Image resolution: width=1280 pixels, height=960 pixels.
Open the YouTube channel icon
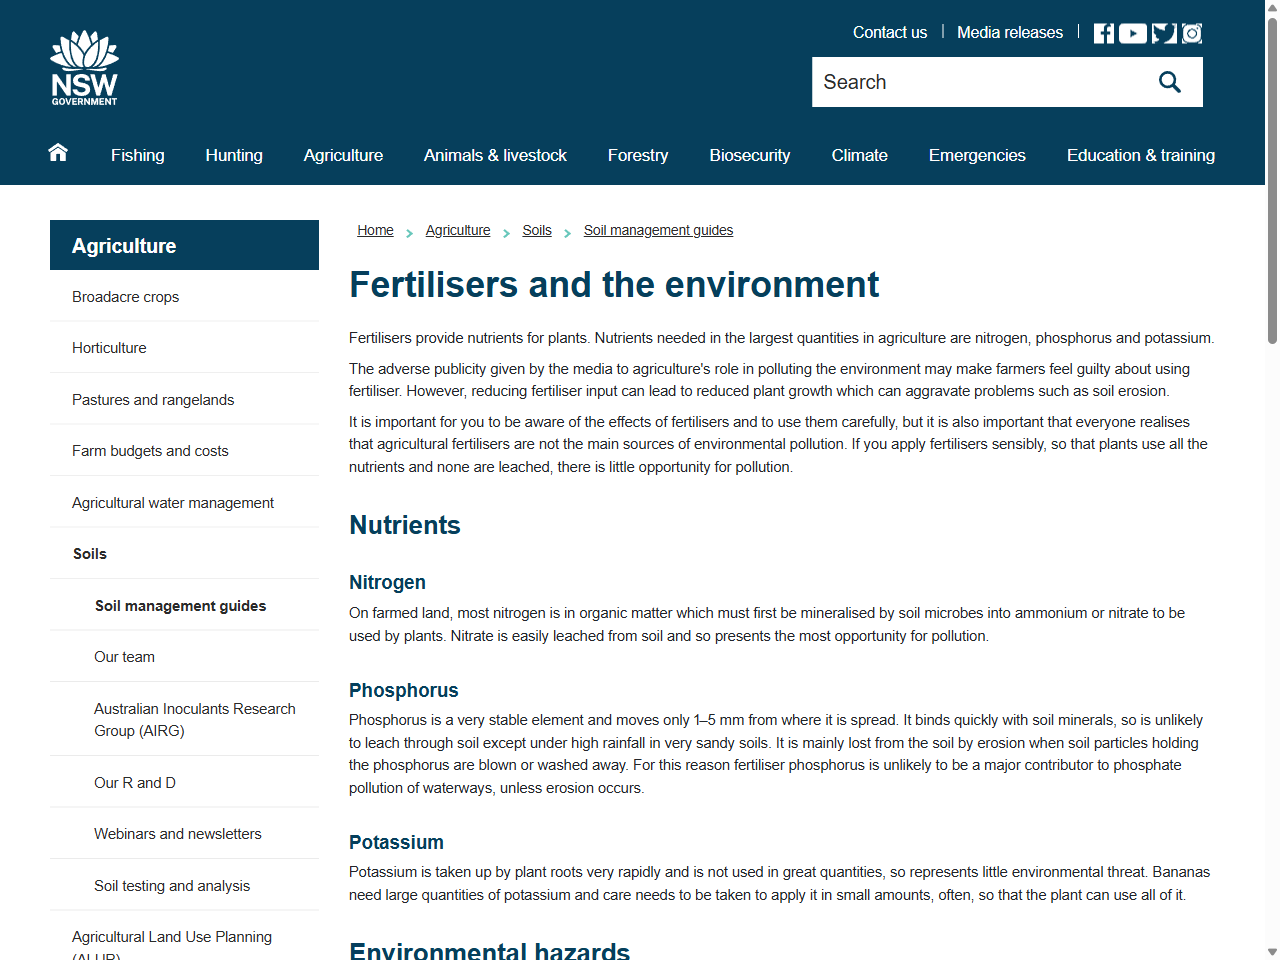coord(1132,32)
